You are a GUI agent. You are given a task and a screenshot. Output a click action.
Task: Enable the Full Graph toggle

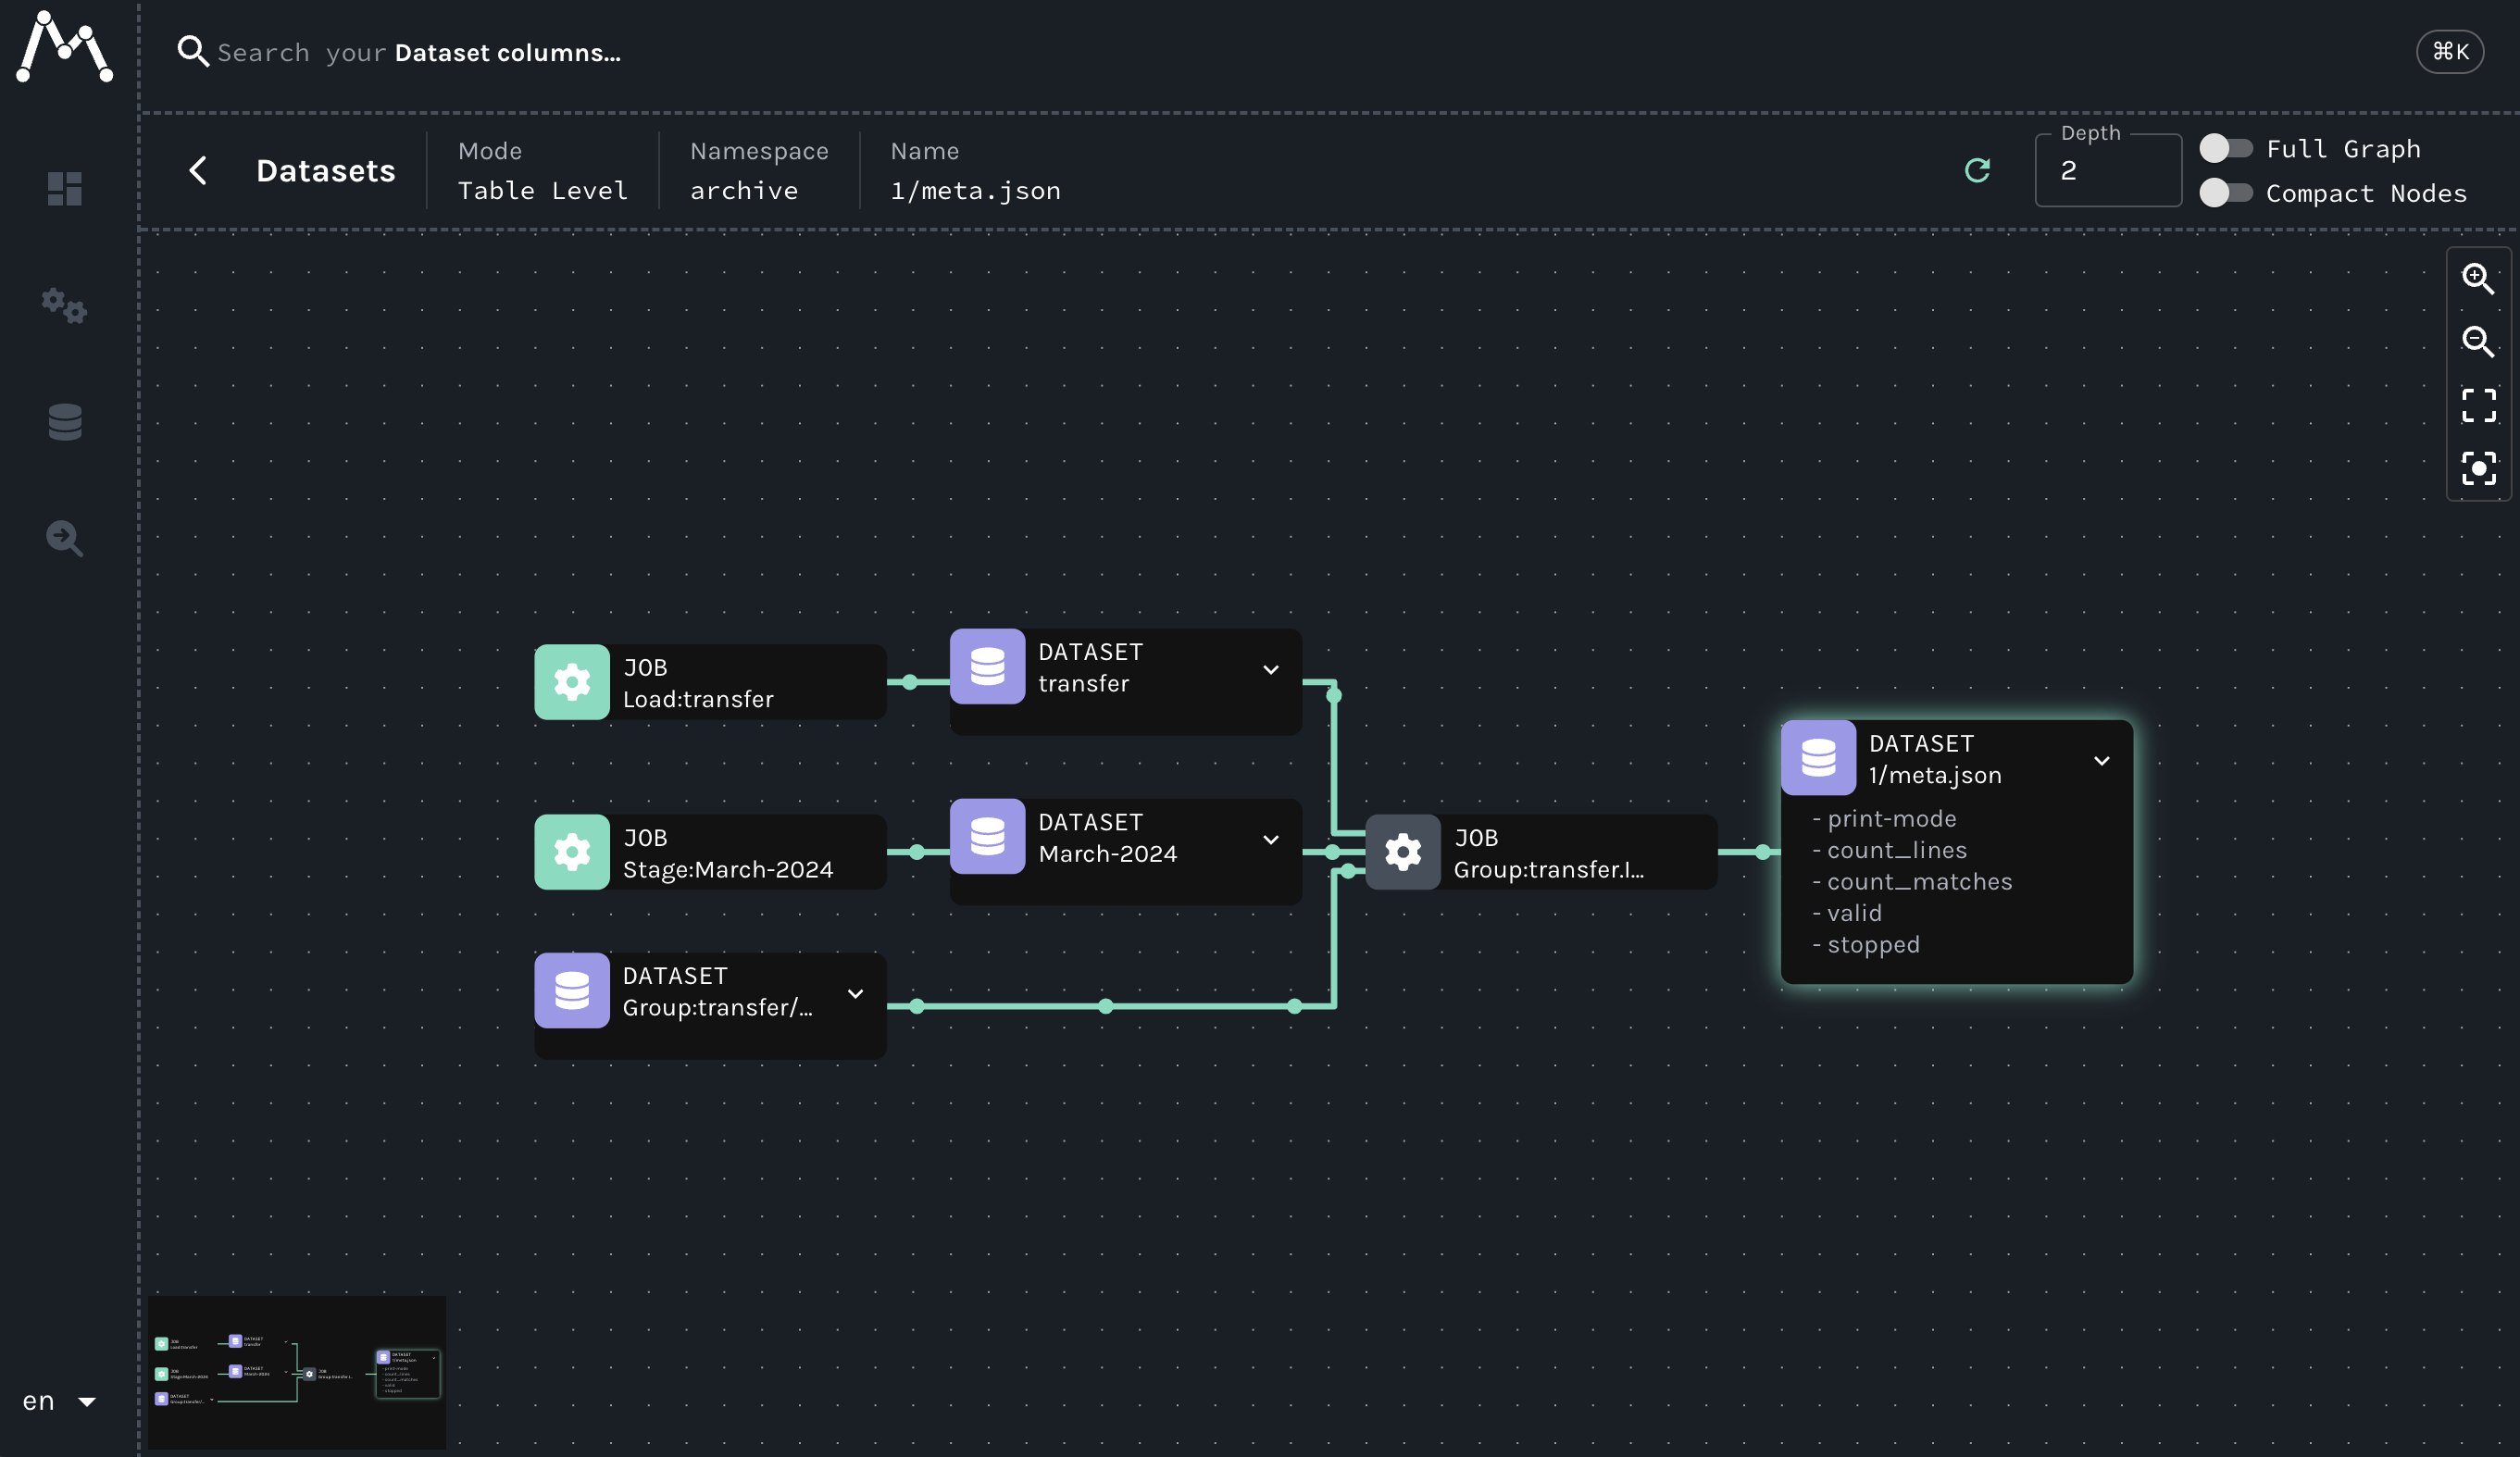pos(2225,149)
